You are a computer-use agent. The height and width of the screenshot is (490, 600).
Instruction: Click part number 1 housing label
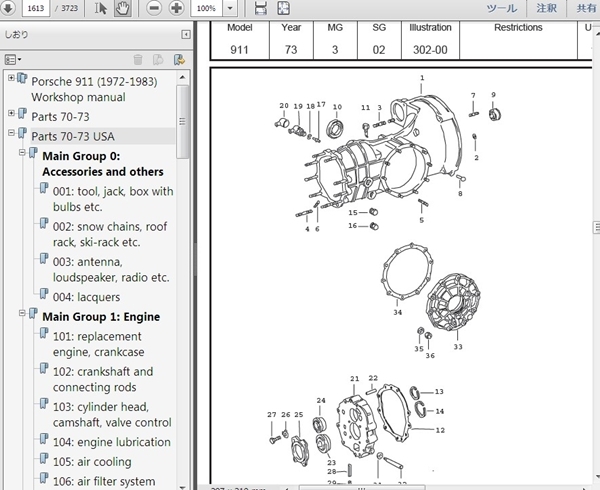pyautogui.click(x=422, y=78)
